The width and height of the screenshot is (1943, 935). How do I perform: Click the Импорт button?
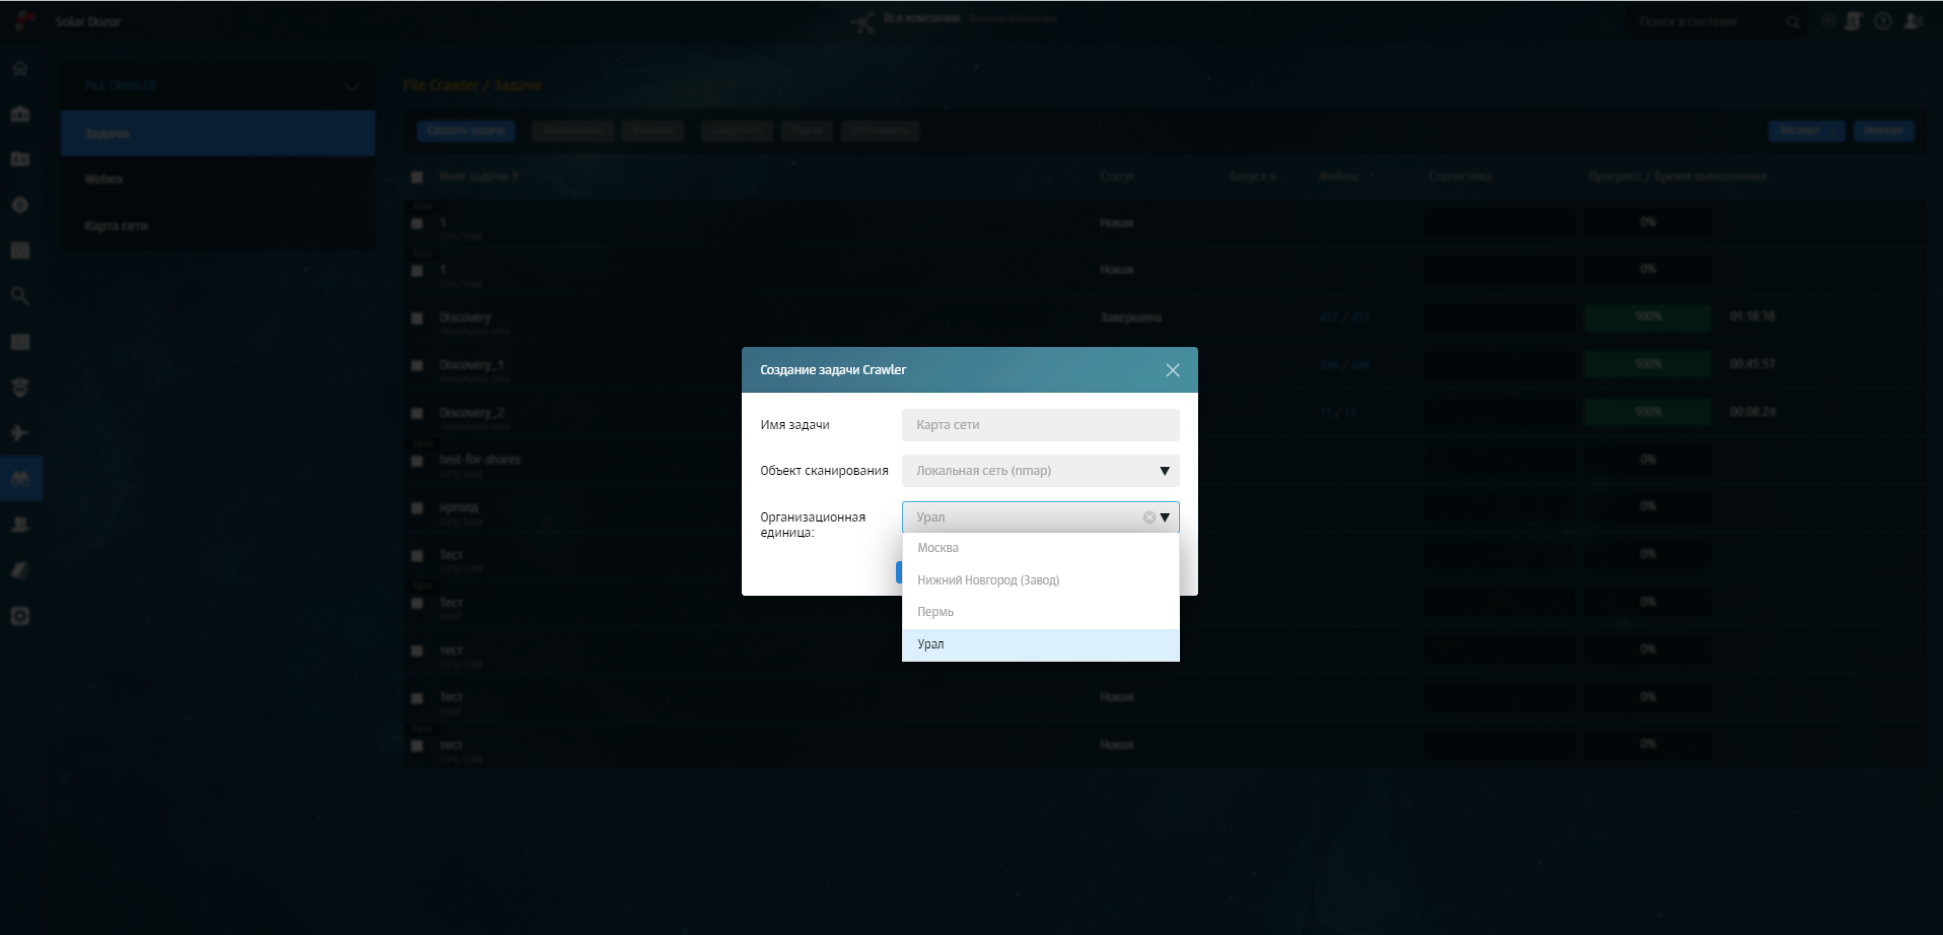click(x=1884, y=131)
